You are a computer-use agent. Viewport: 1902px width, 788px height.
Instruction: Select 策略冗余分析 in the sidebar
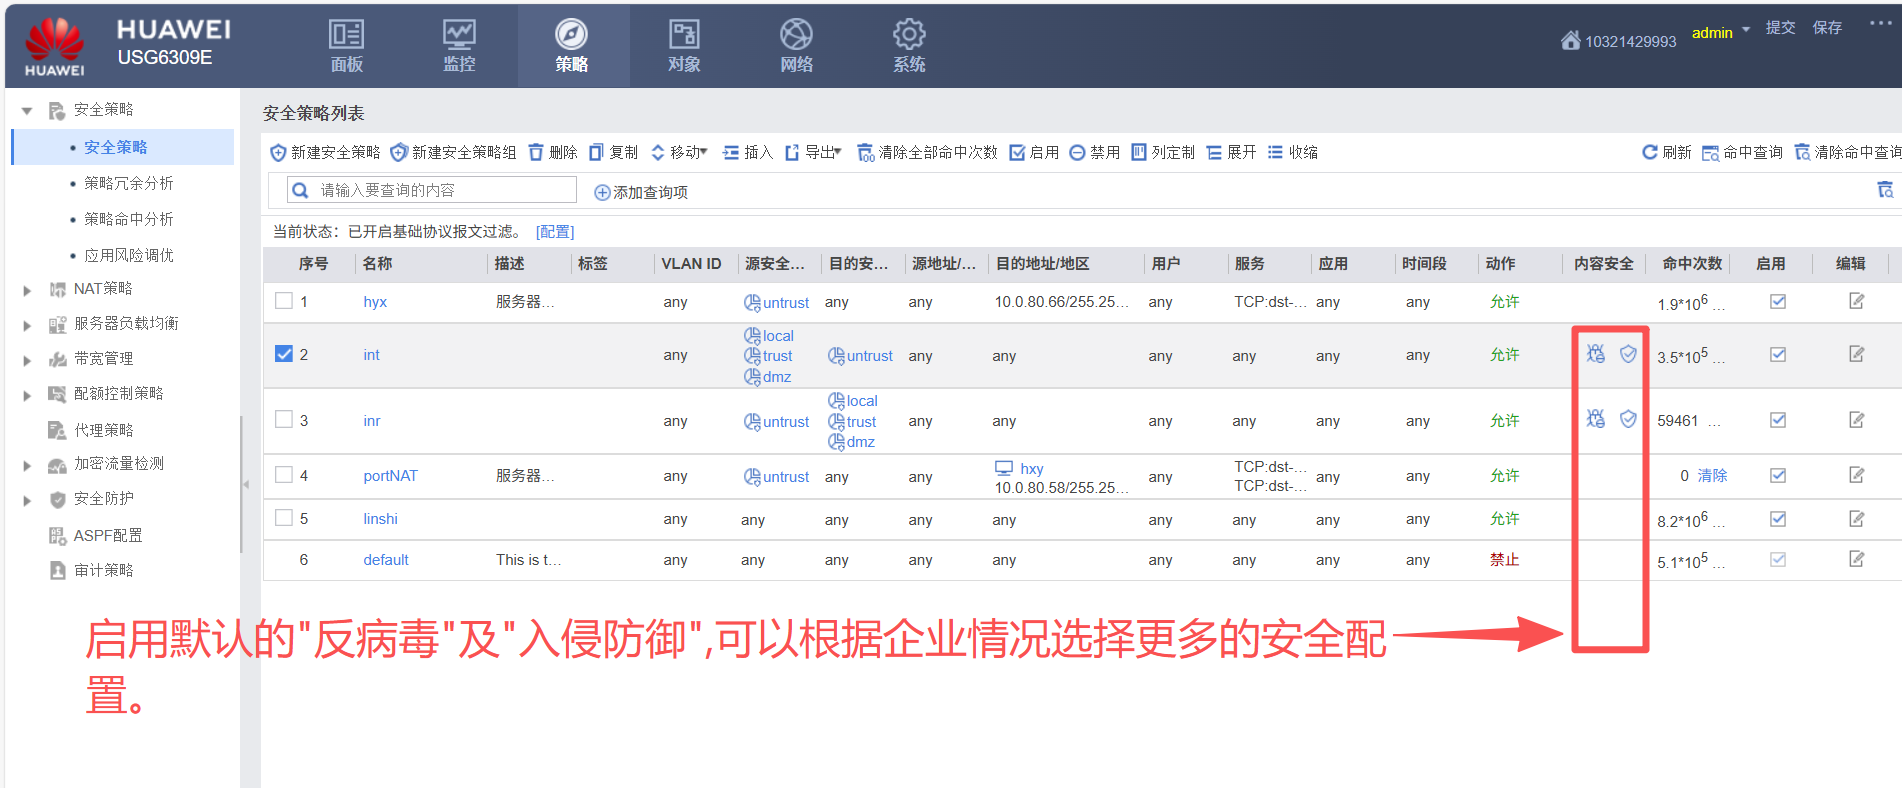(x=128, y=183)
